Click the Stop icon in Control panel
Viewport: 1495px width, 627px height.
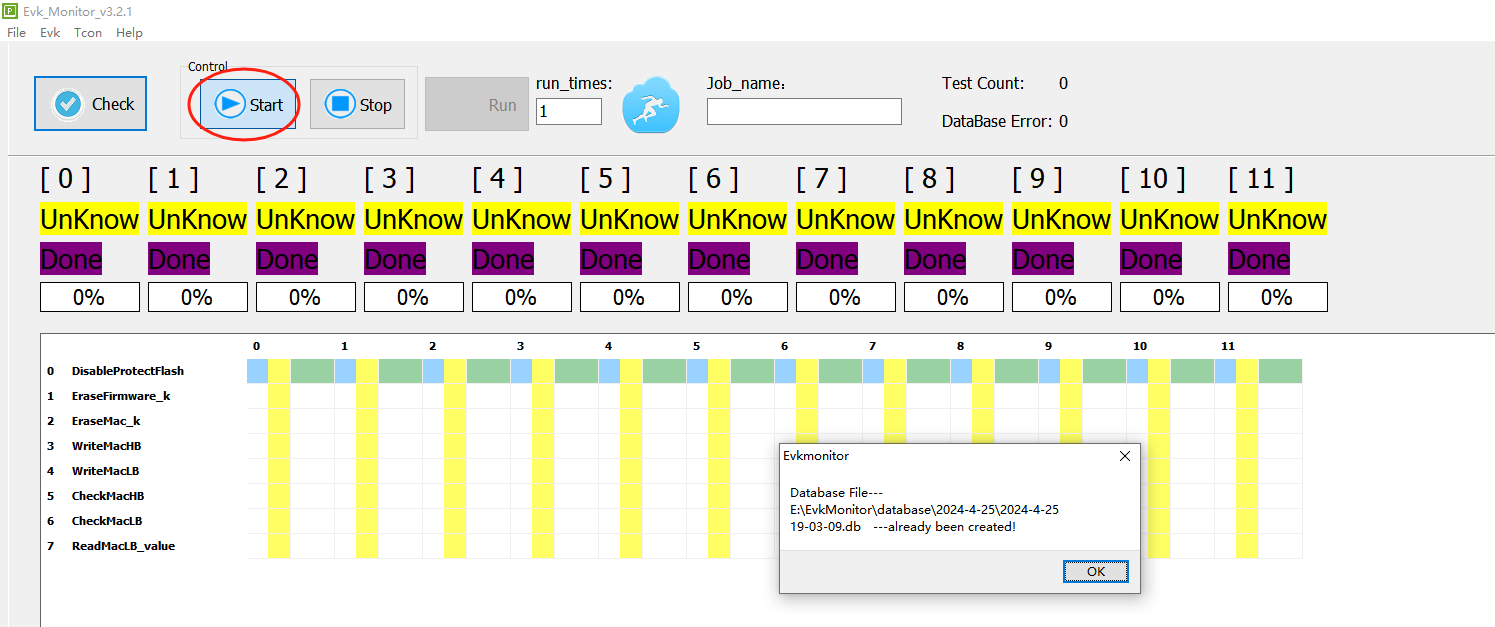(339, 104)
